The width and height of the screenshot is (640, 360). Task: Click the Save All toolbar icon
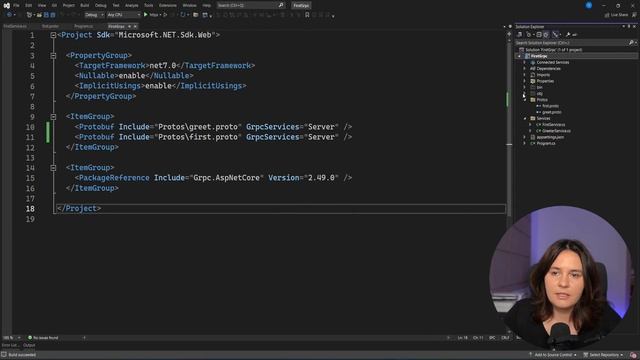coord(53,15)
